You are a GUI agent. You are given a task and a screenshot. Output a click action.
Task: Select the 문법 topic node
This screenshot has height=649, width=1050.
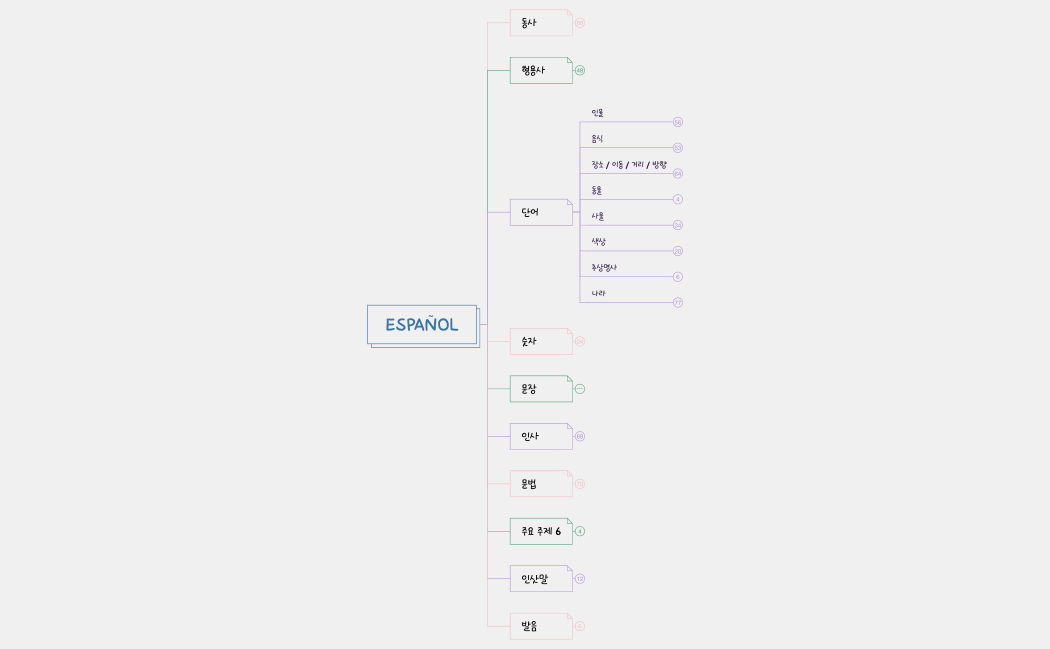click(x=540, y=484)
